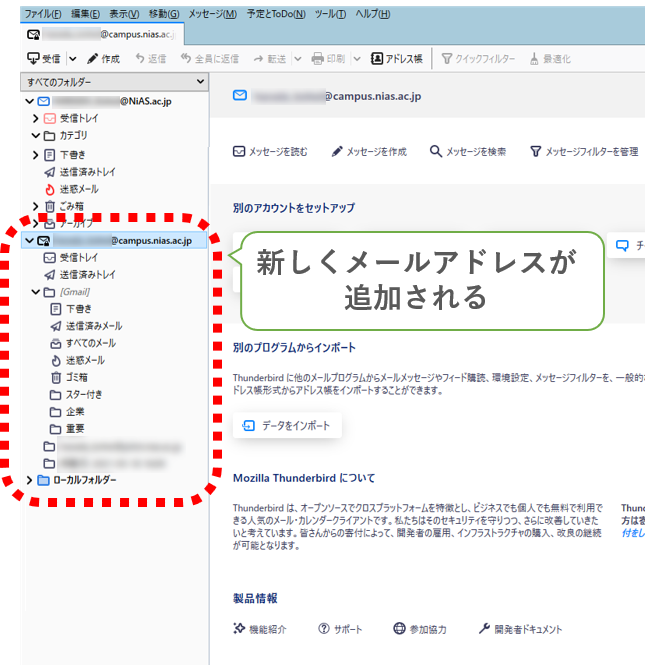This screenshot has height=665, width=645.
Task: Select 送信済みトレイ under campus account
Action: (x=87, y=275)
